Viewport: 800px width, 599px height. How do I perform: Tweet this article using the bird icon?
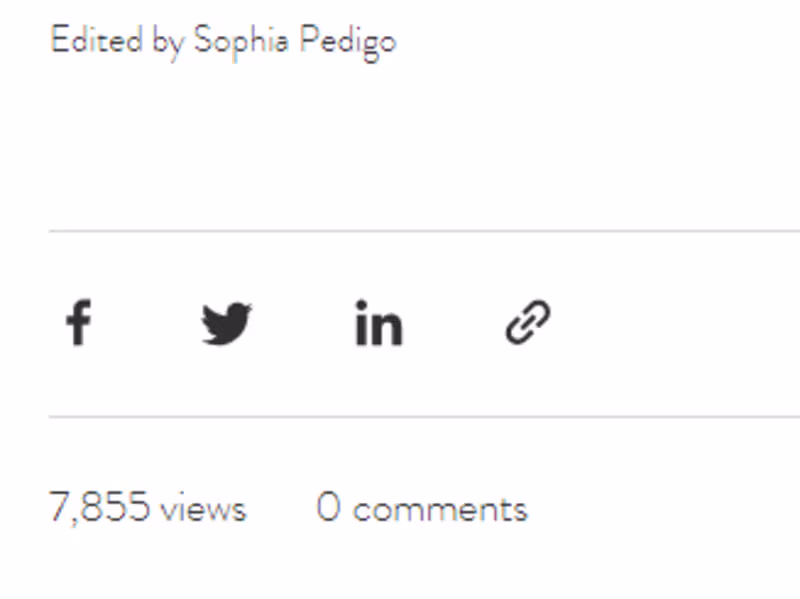coord(227,323)
